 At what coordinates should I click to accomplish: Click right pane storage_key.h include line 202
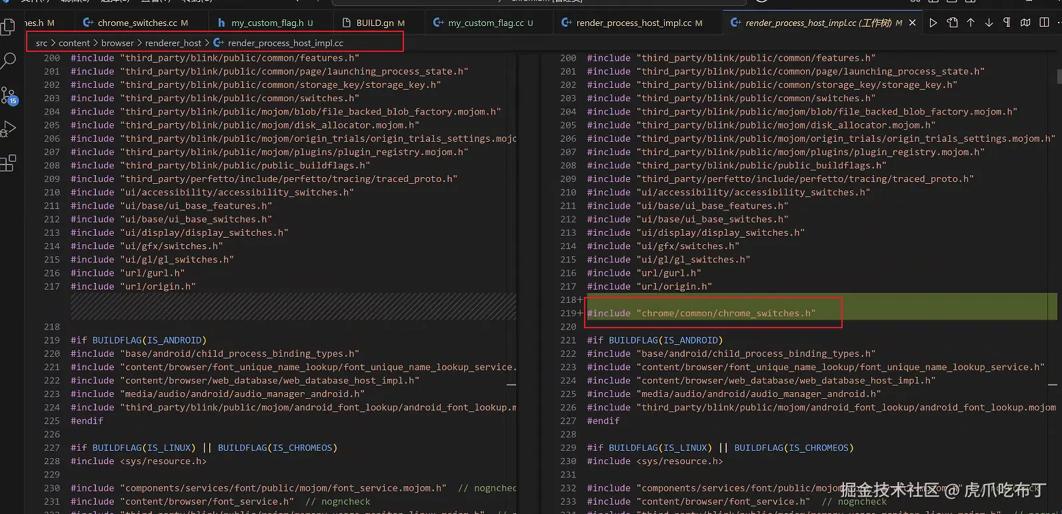click(771, 85)
